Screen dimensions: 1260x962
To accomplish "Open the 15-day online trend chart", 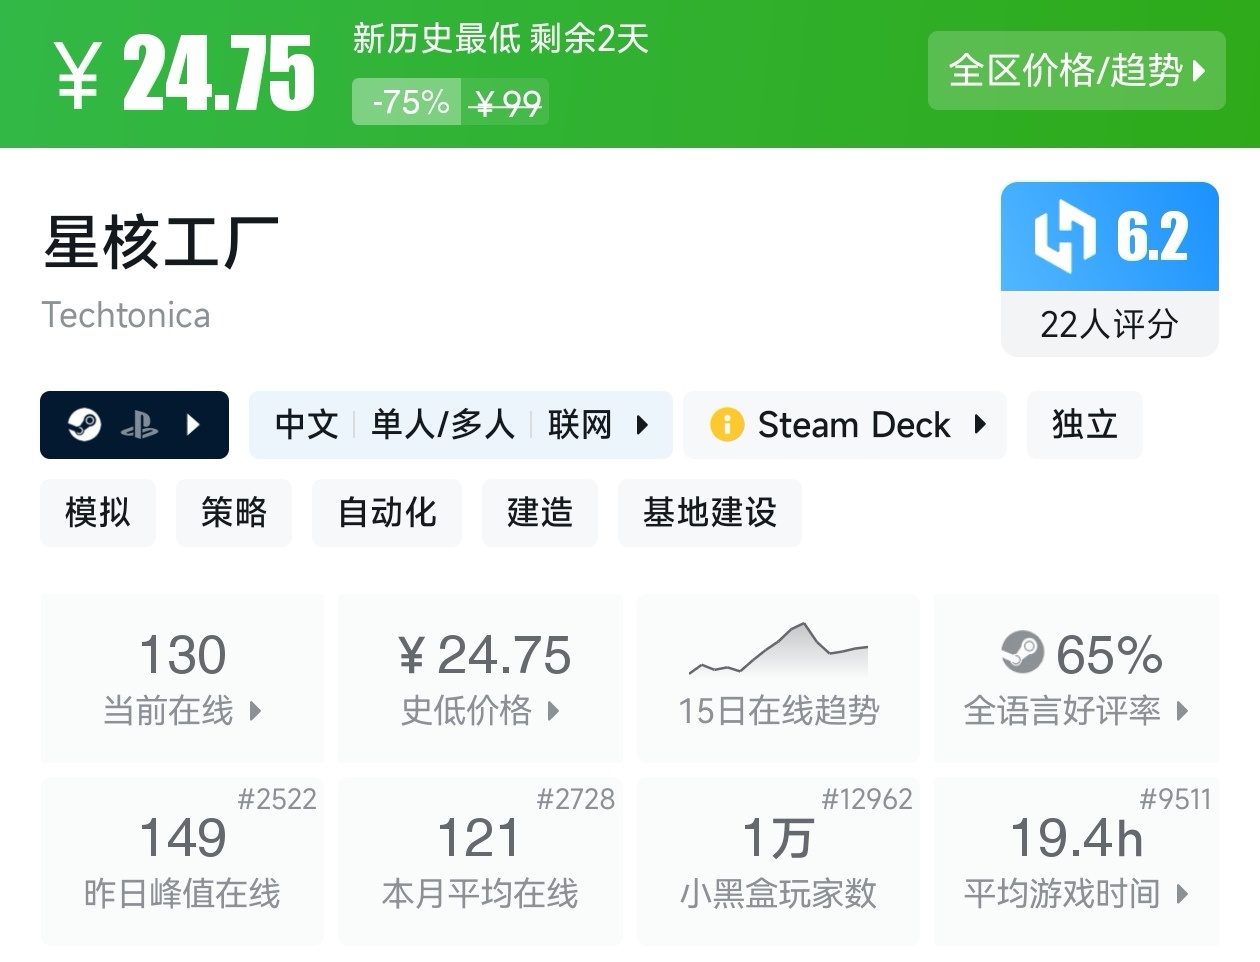I will tap(778, 677).
